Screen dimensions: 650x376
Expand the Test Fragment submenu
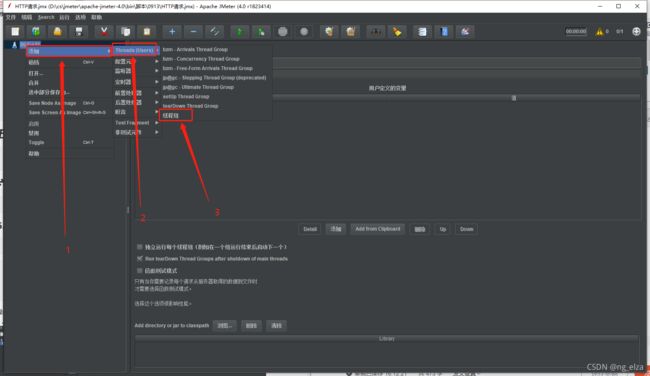point(136,123)
